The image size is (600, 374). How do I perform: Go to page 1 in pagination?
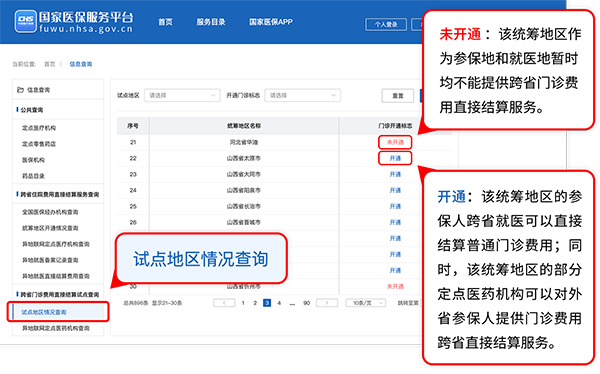tap(243, 303)
